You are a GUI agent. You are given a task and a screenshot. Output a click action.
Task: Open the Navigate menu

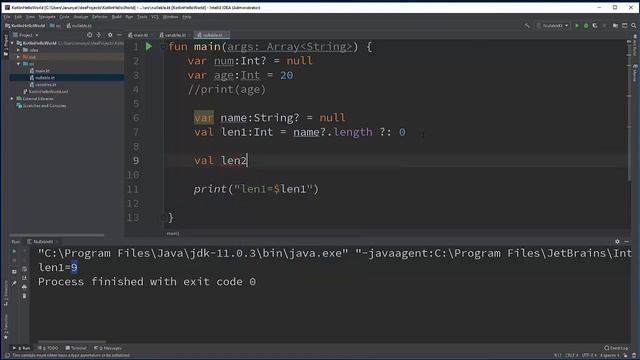tap(47, 17)
